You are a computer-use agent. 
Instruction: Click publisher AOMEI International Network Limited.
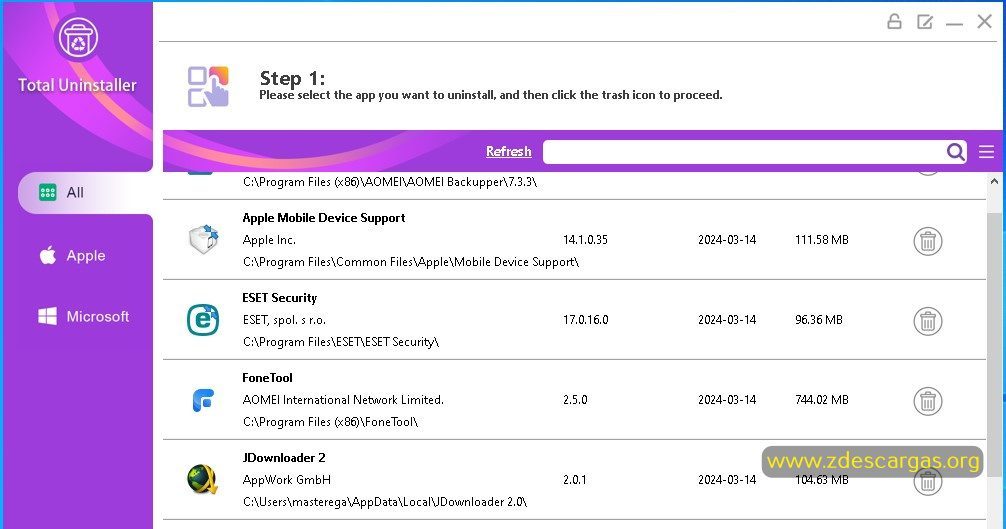(343, 400)
